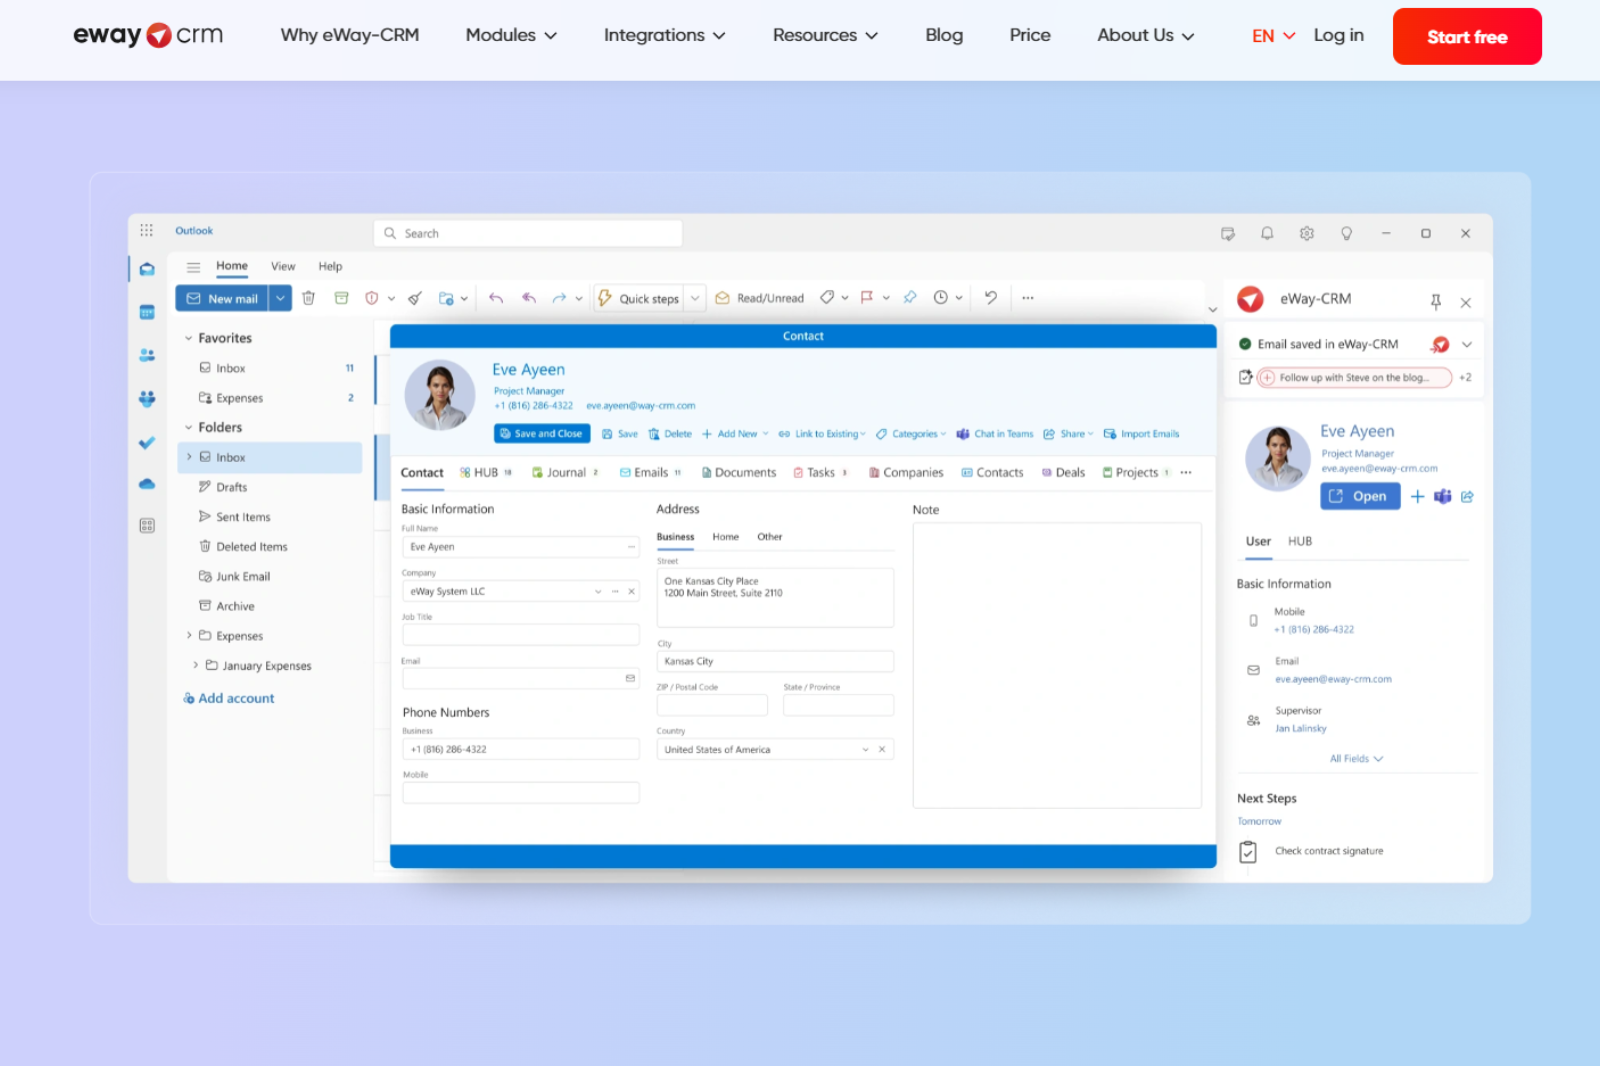
Task: Toggle the Outlook hamburger navigation pane icon
Action: click(193, 267)
